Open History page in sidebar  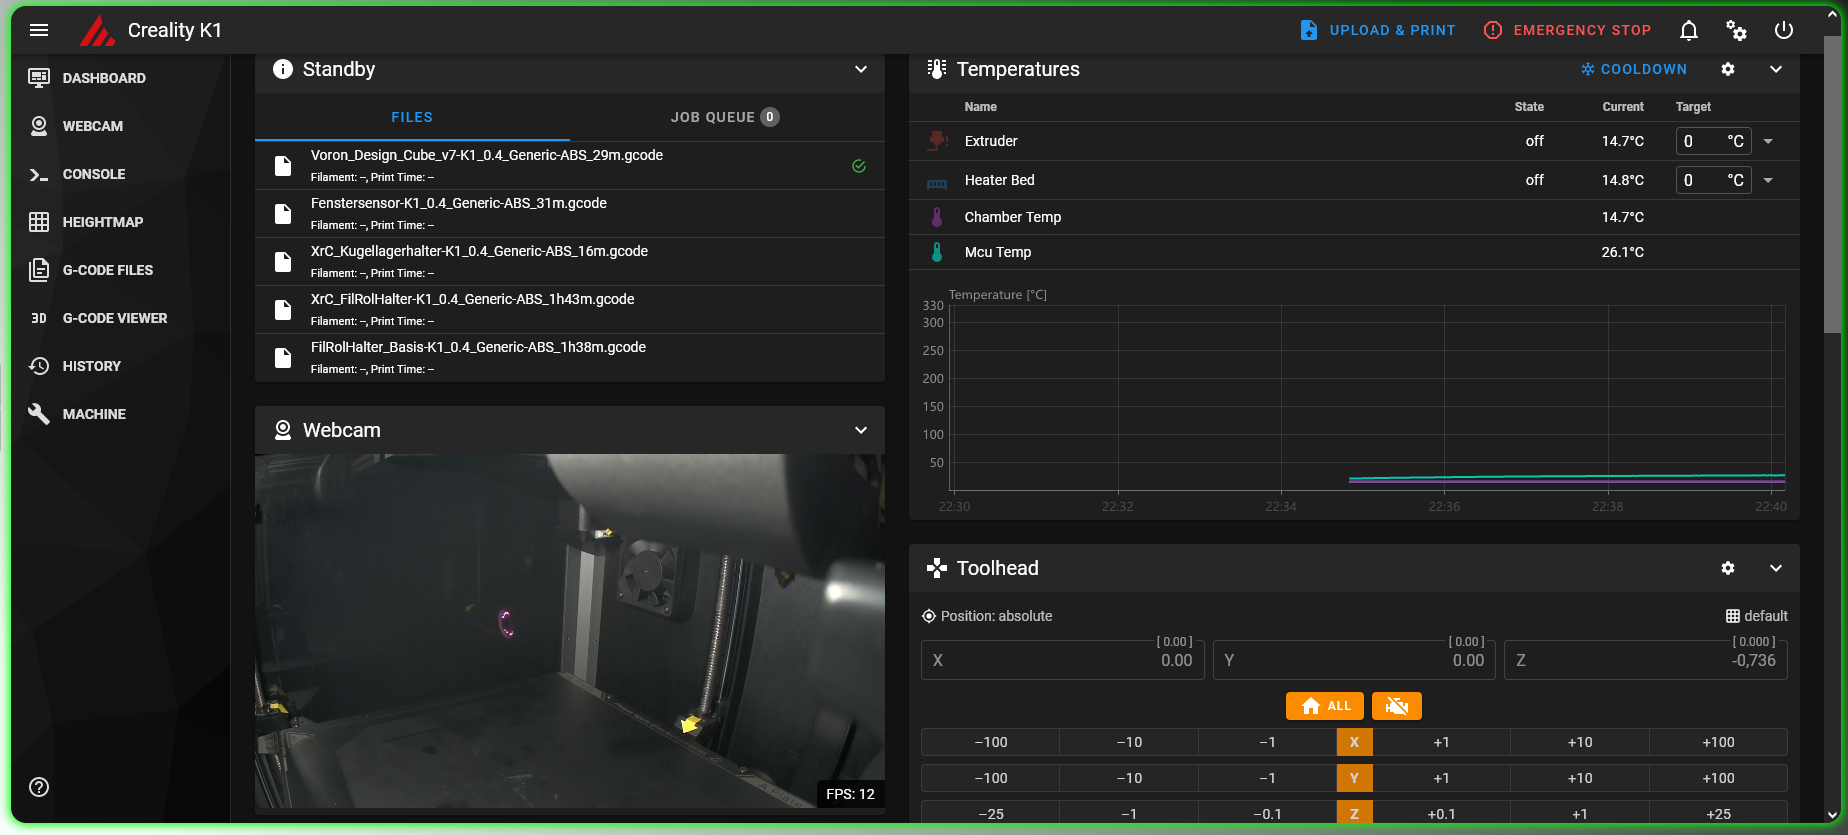pos(92,366)
